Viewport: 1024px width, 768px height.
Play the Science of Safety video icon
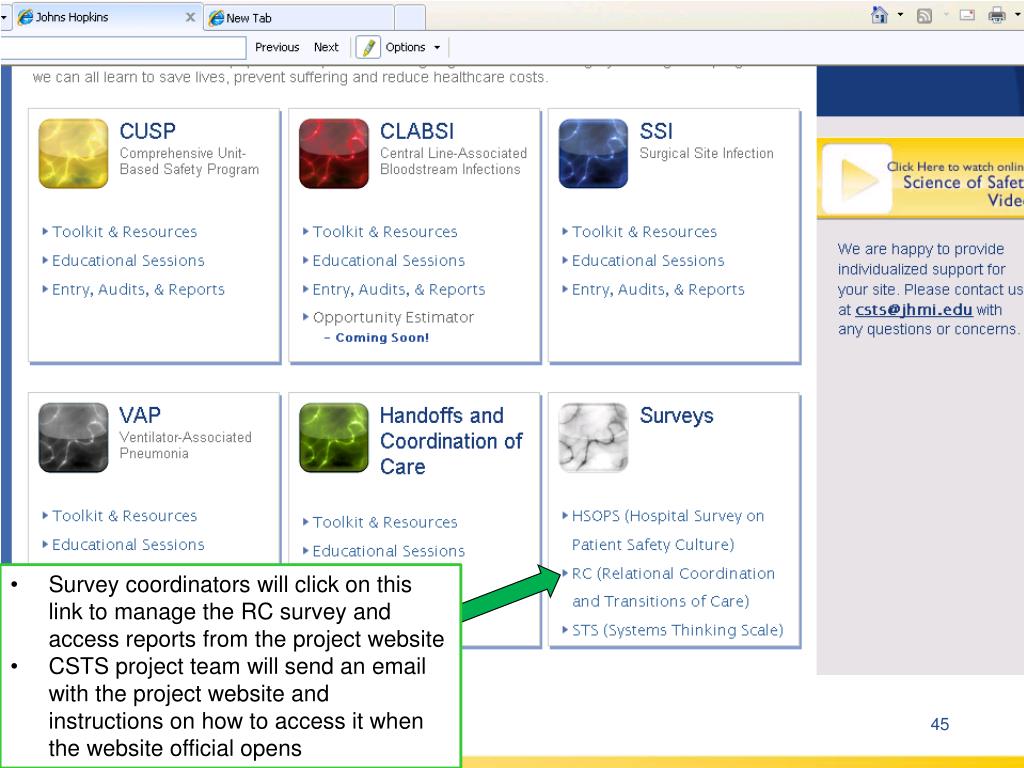(x=857, y=179)
